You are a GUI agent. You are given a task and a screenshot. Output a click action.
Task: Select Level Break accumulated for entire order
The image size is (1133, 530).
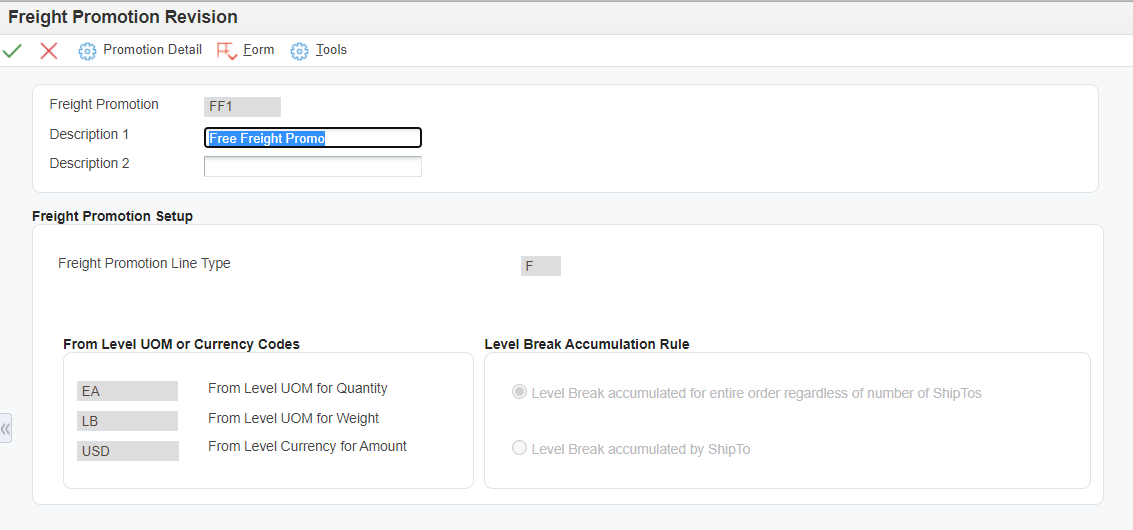pos(519,393)
